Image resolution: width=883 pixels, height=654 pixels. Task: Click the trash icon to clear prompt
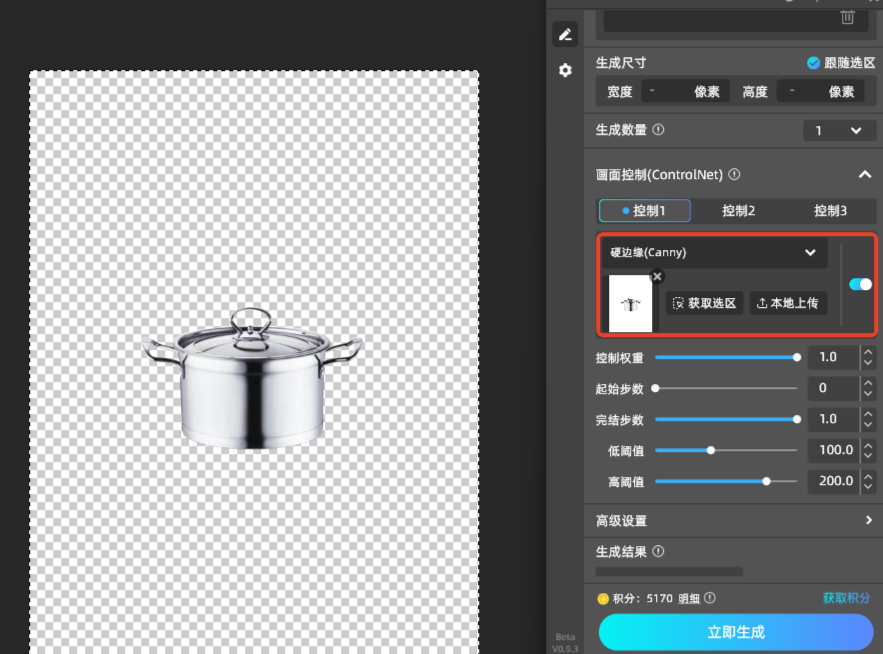pos(847,17)
